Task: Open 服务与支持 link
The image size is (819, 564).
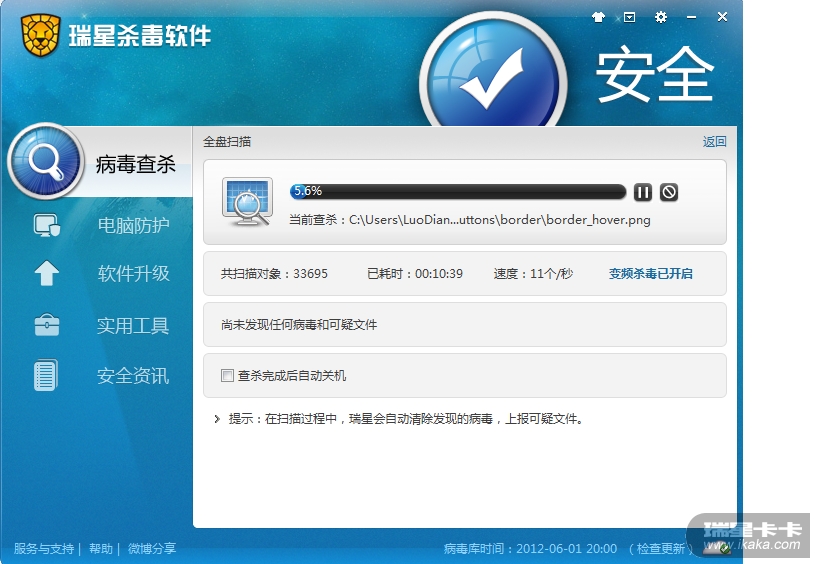Action: click(44, 548)
